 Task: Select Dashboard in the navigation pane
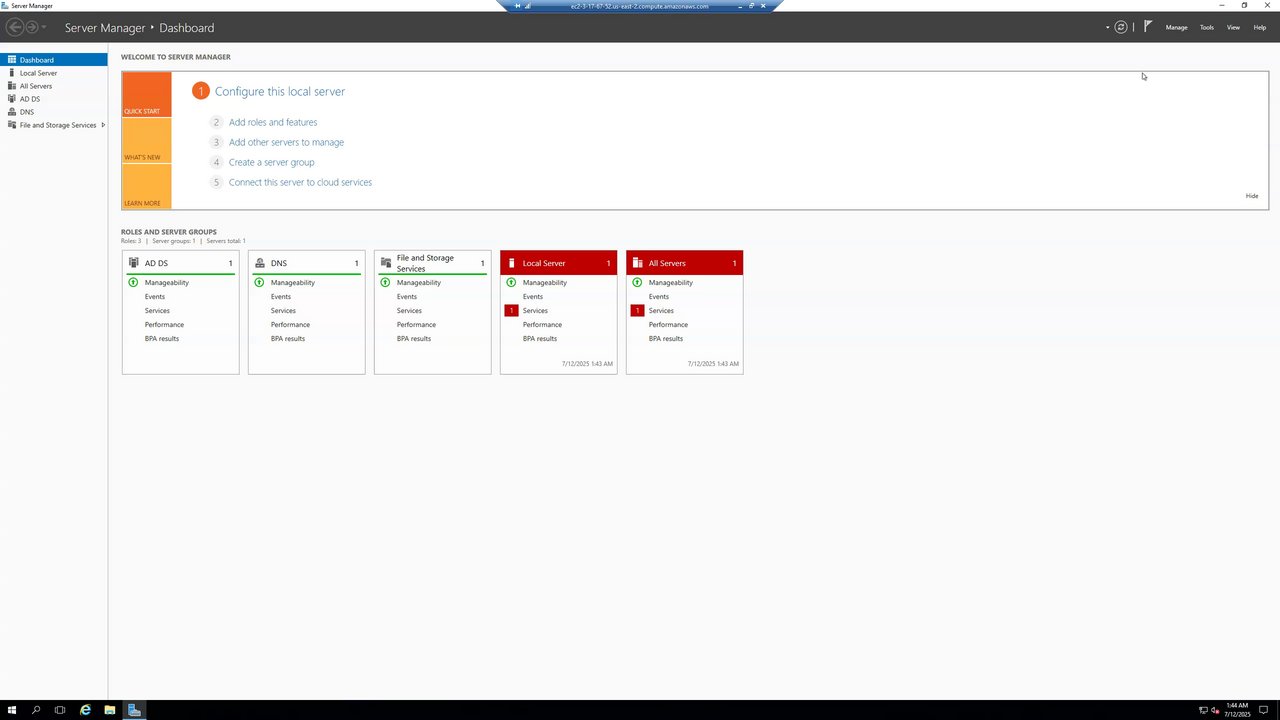54,60
